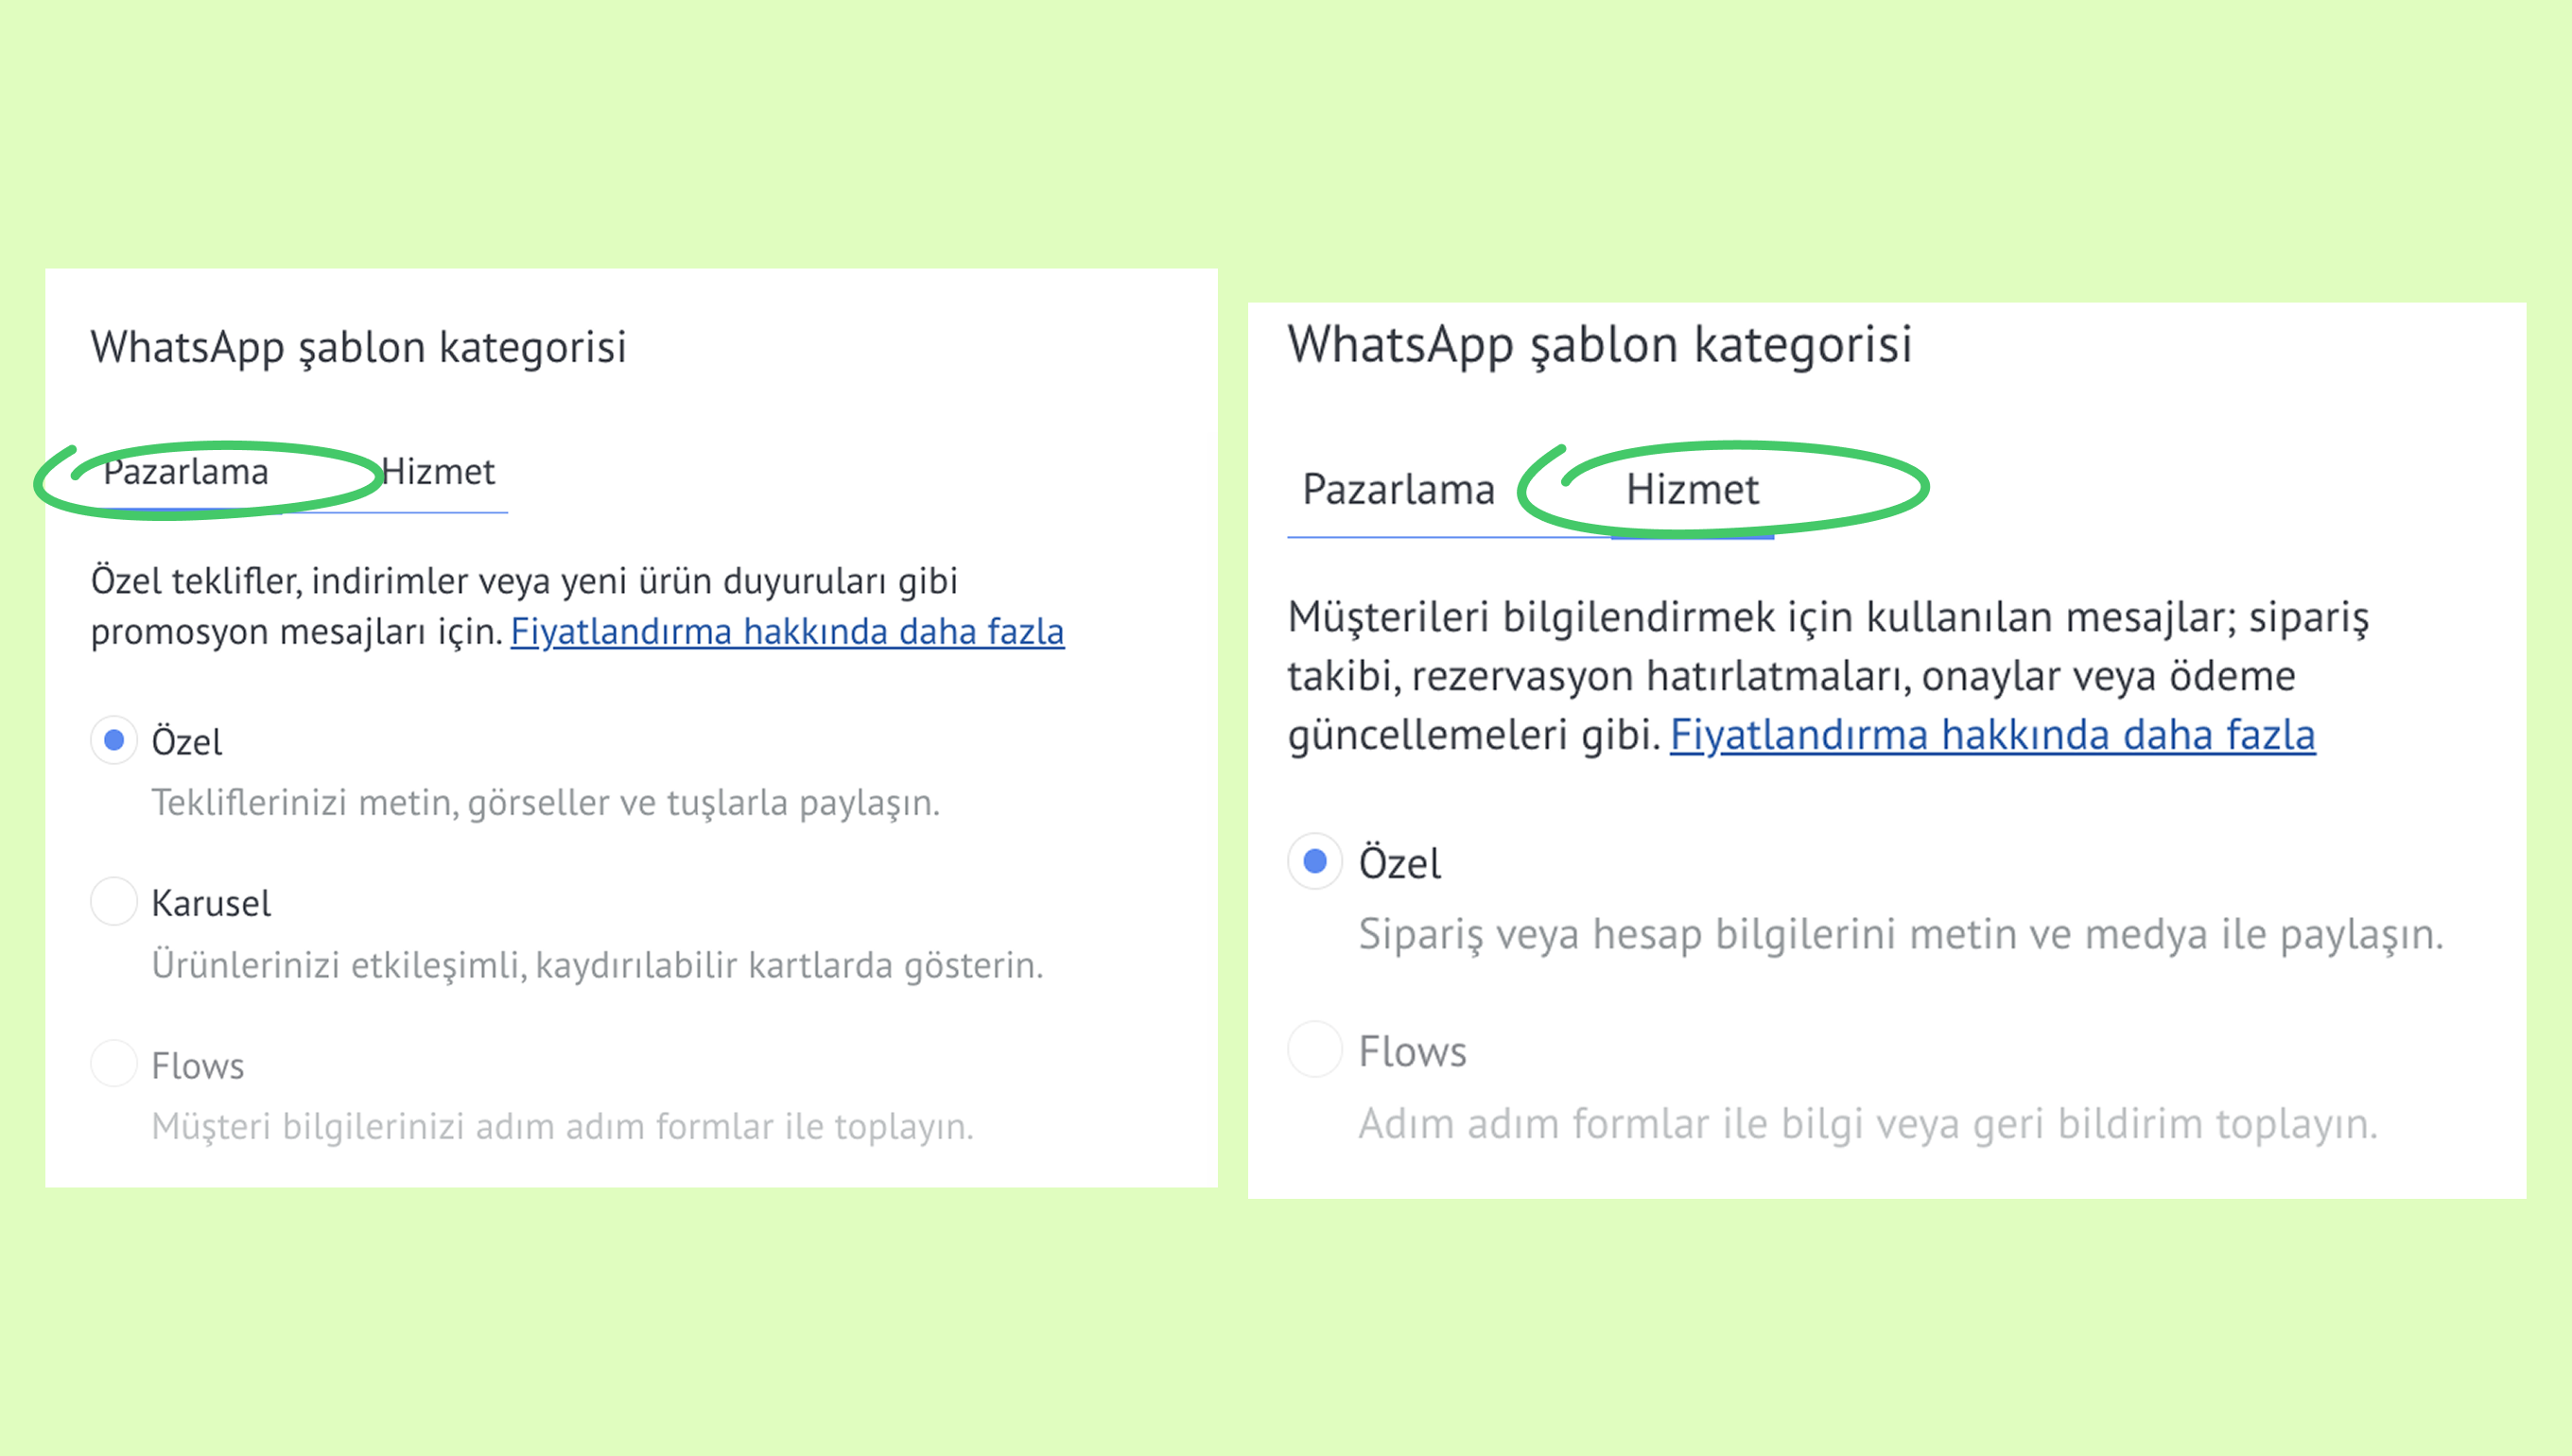Click description 'Sipariş veya hesap bilgilerini metin'

click(1900, 934)
